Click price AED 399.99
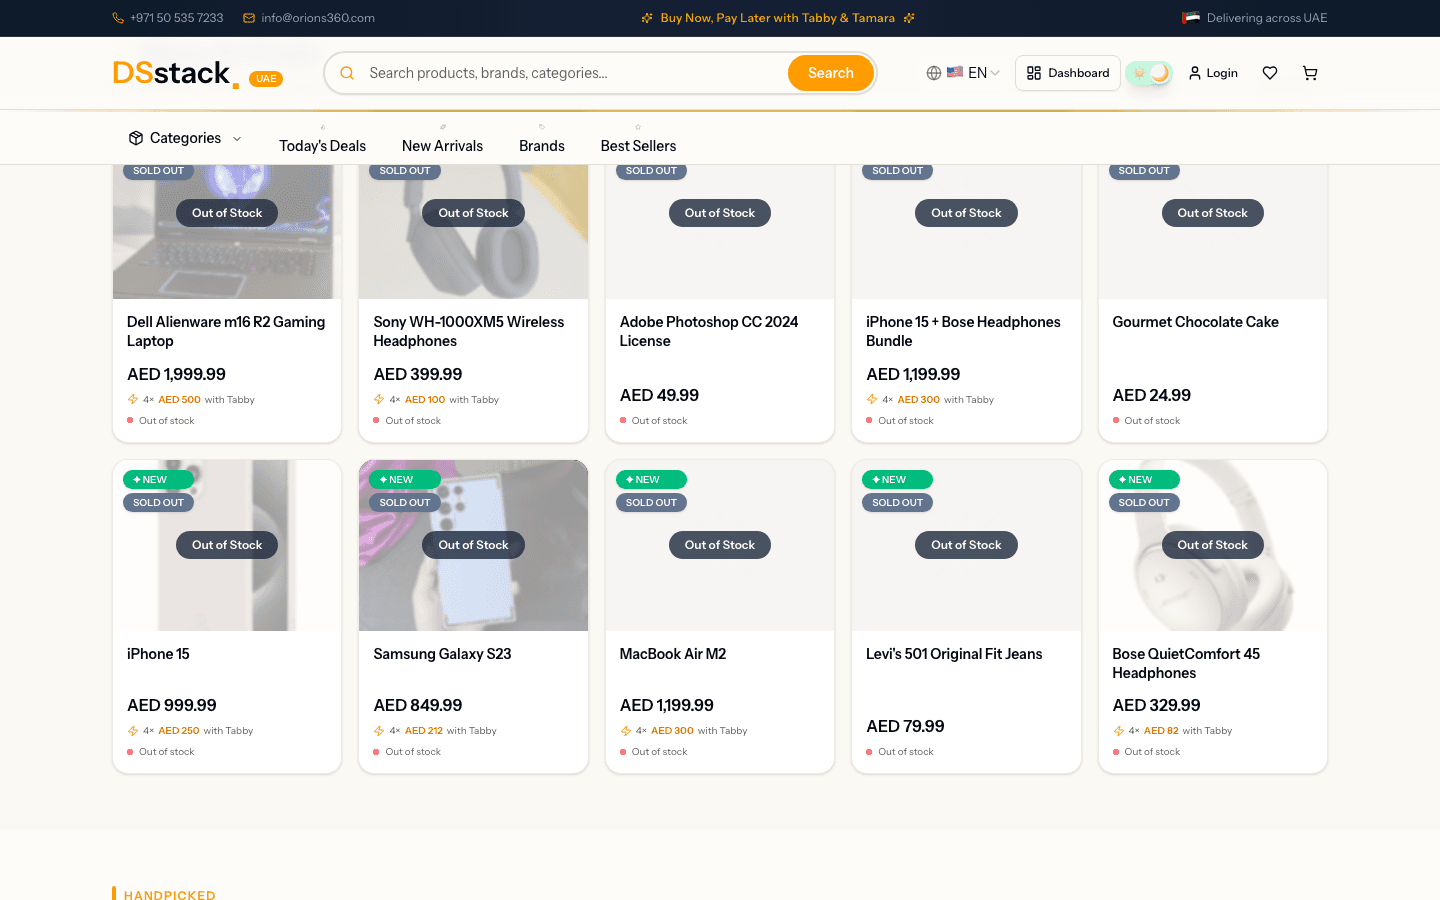The width and height of the screenshot is (1440, 900). point(417,374)
